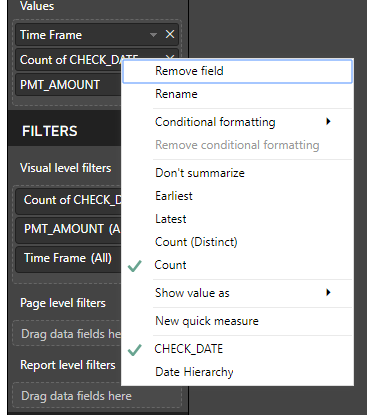Select the Time Frame field in Values
The image size is (367, 415).
click(x=97, y=35)
